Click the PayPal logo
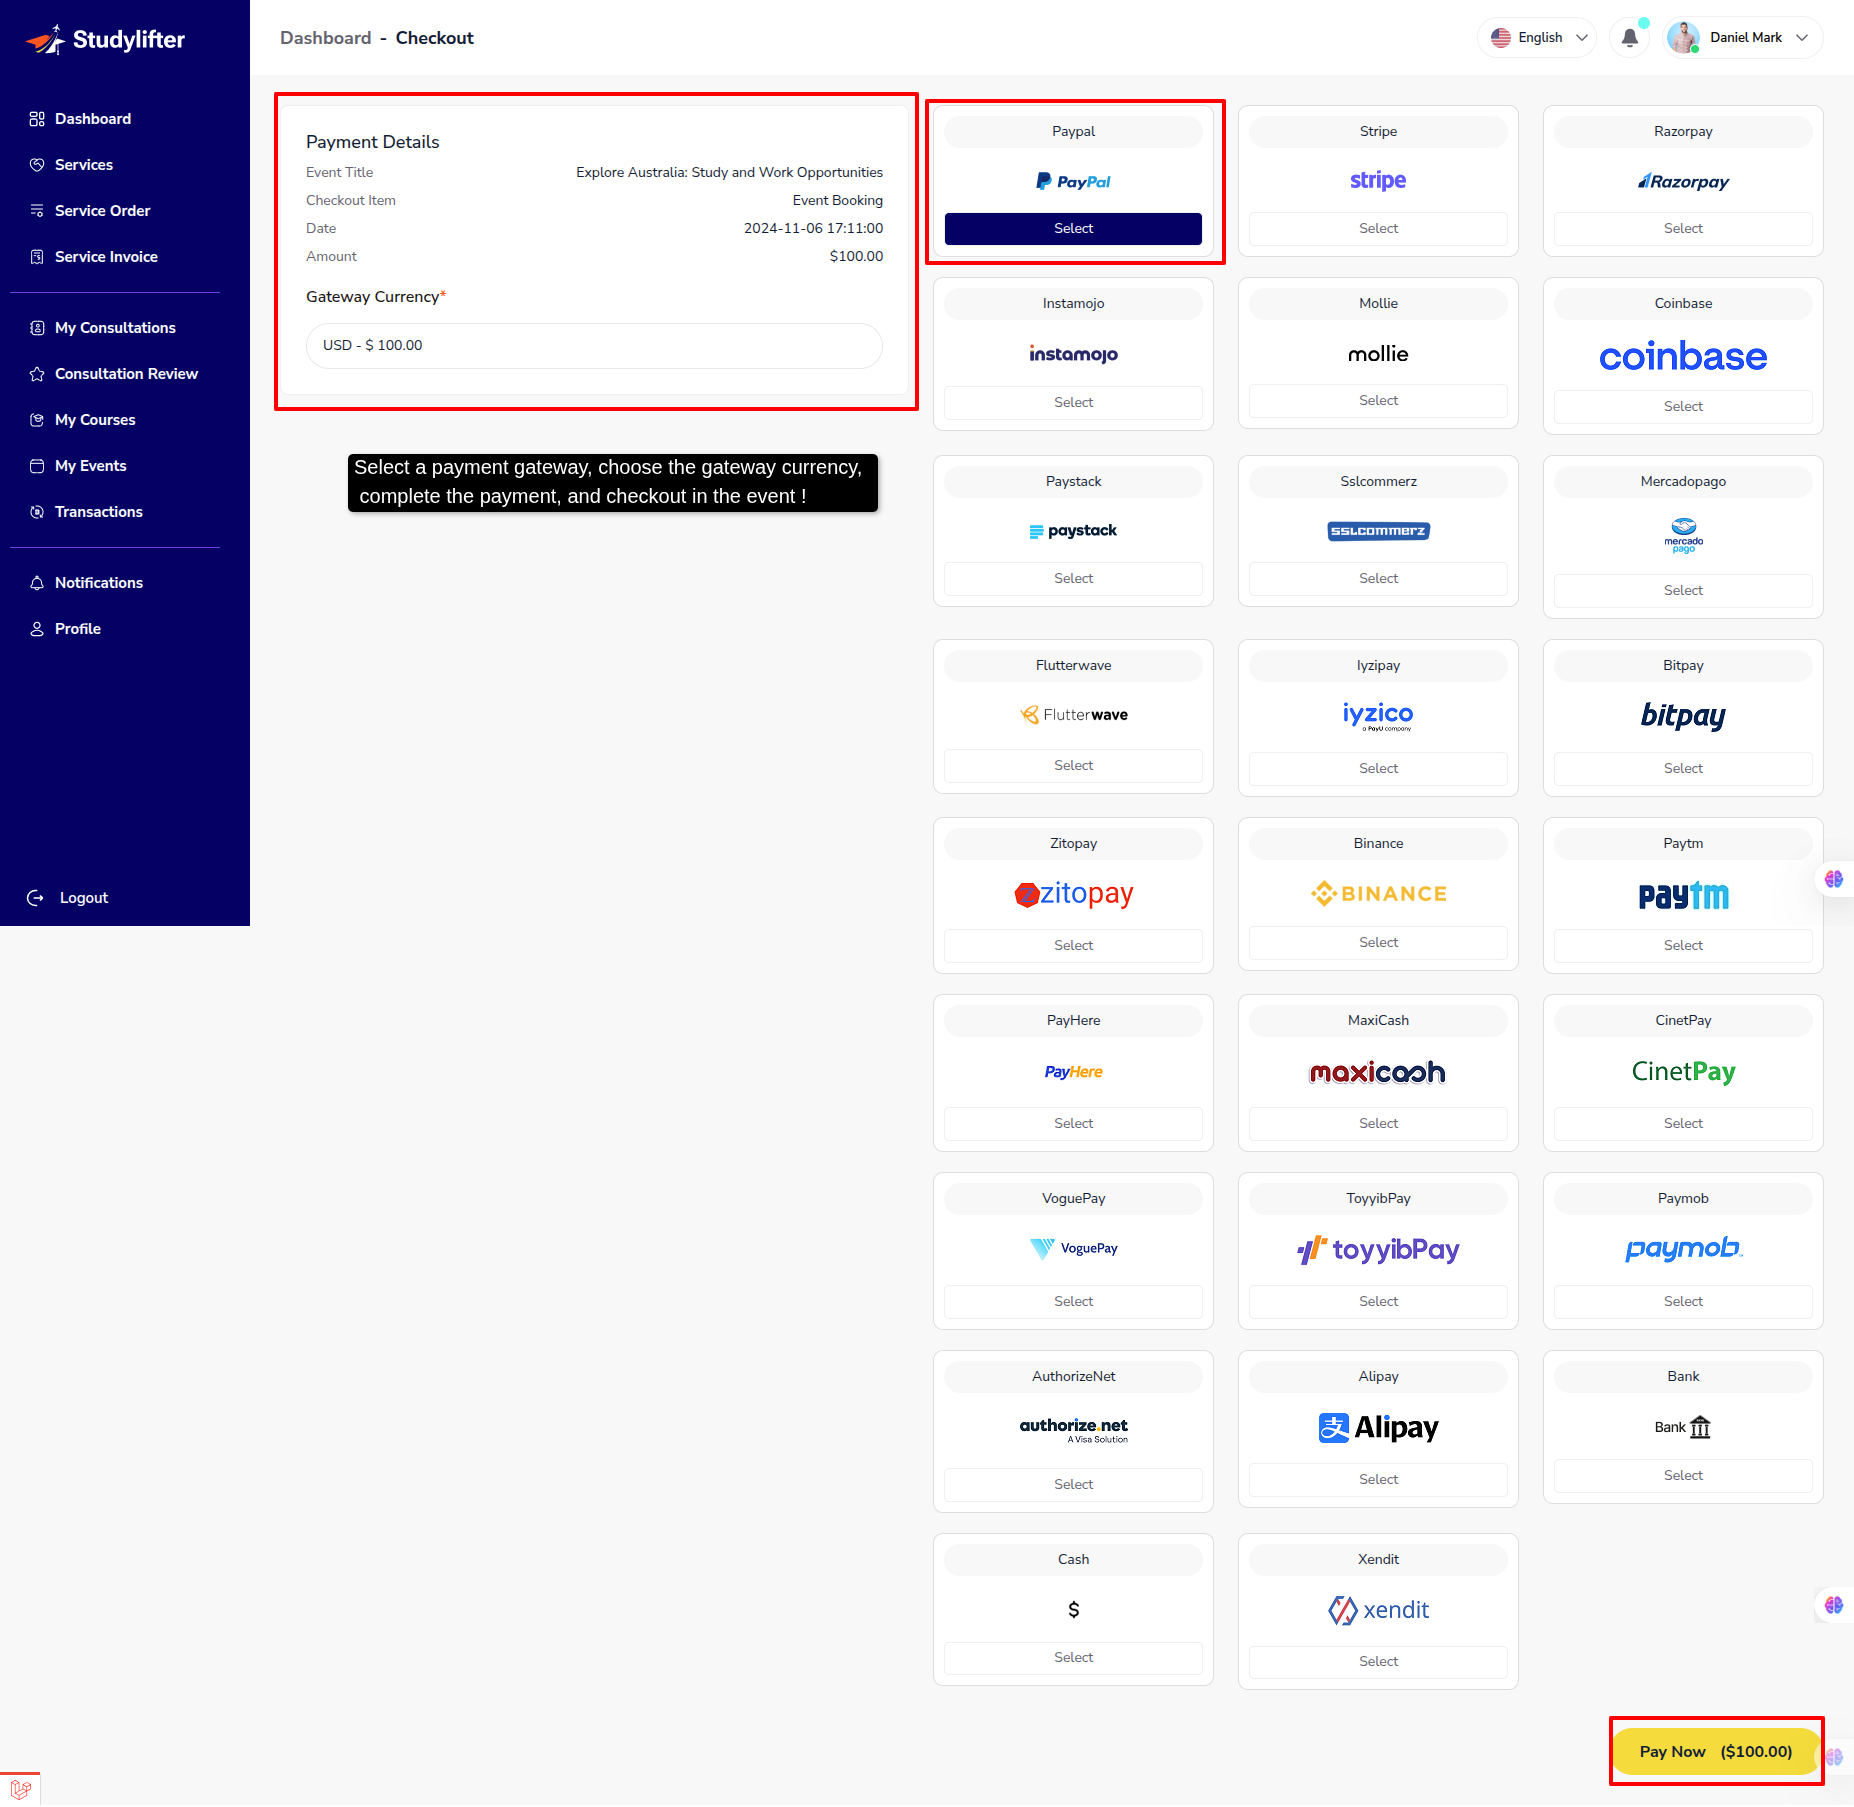 coord(1073,182)
